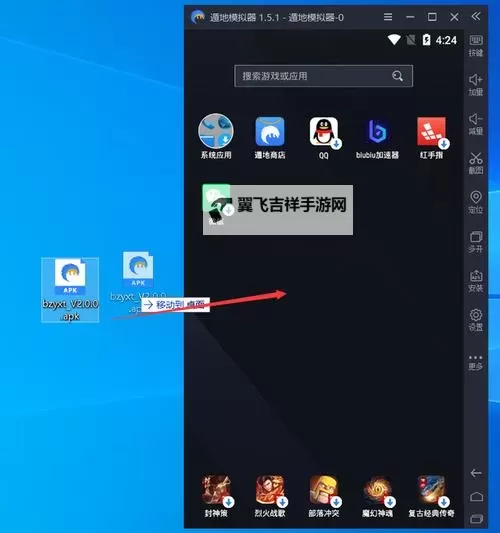Screen dimensions: 500x533
Task: Tap the Android recent apps button
Action: [476, 519]
